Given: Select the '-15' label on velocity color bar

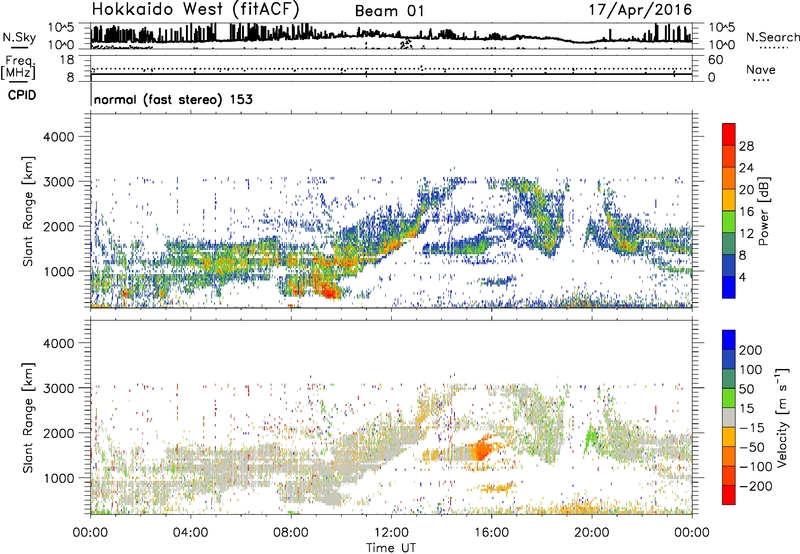Looking at the screenshot, I should point(752,428).
